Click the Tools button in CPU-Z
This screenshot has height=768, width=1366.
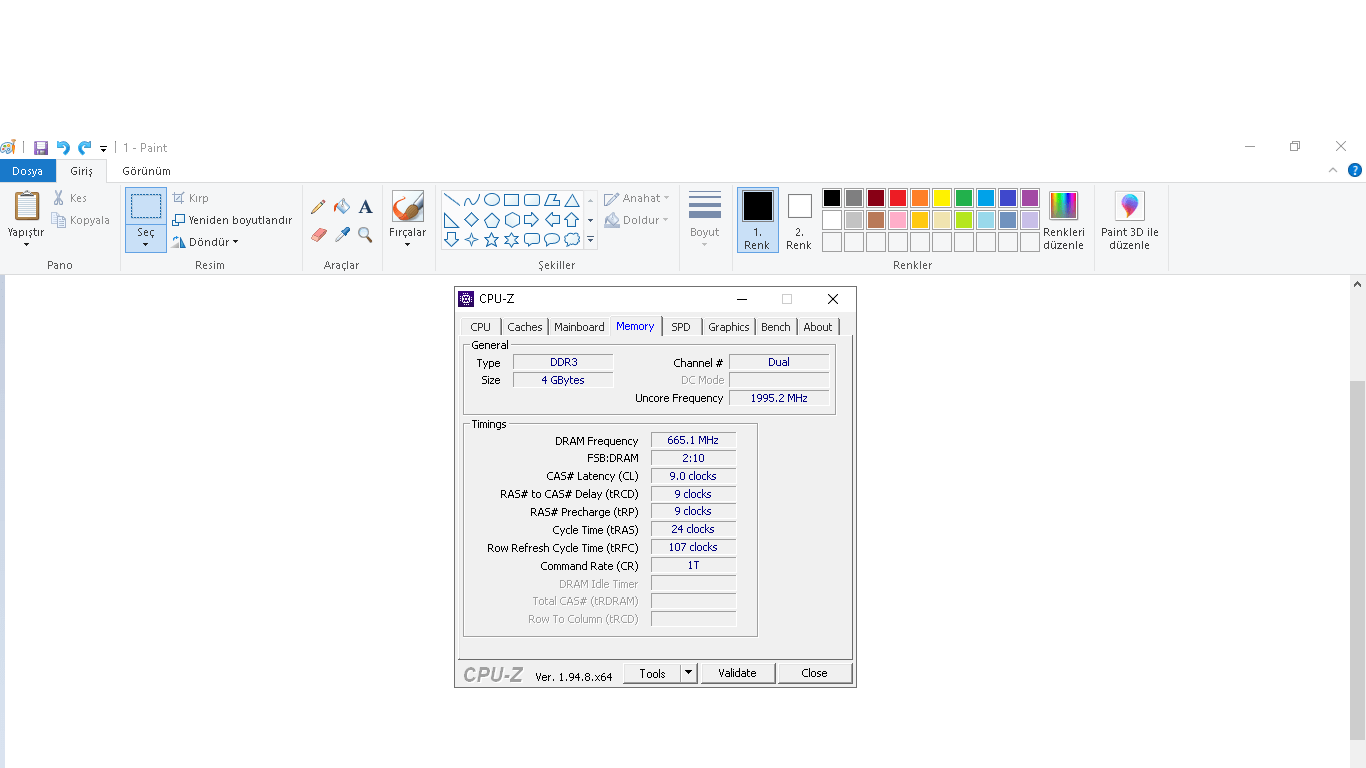pyautogui.click(x=652, y=673)
